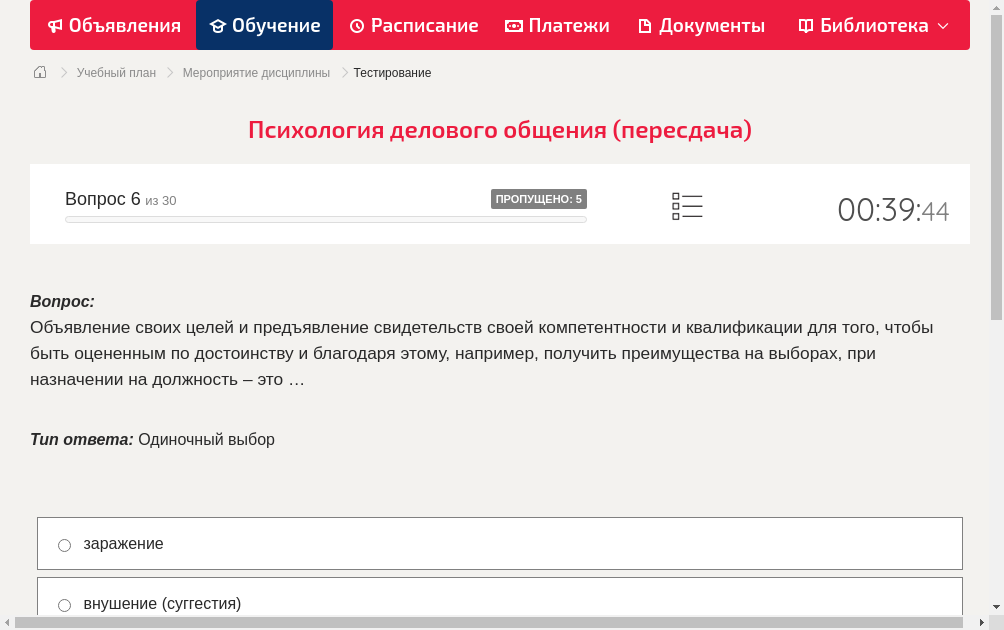Image resolution: width=1004 pixels, height=630 pixels.
Task: Expand the Библиотека dropdown chevron
Action: (941, 26)
